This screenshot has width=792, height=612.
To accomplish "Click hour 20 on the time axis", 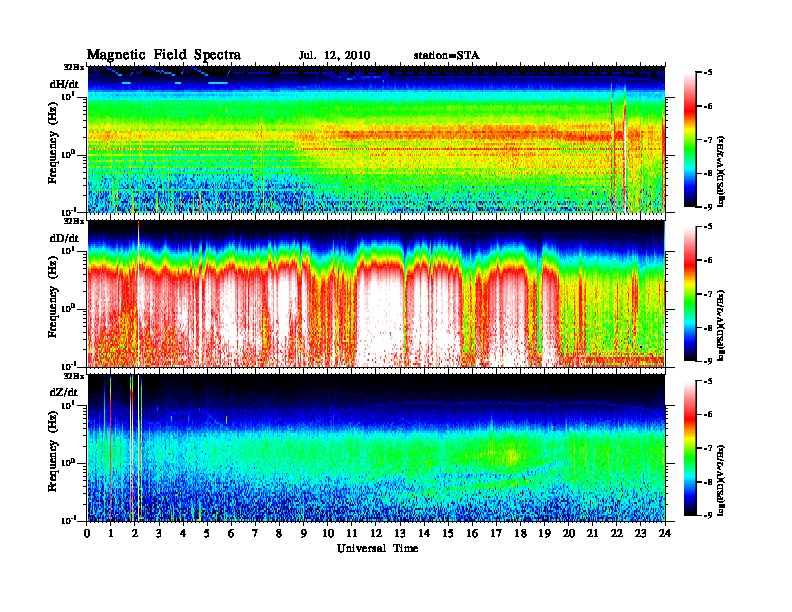I will click(569, 533).
